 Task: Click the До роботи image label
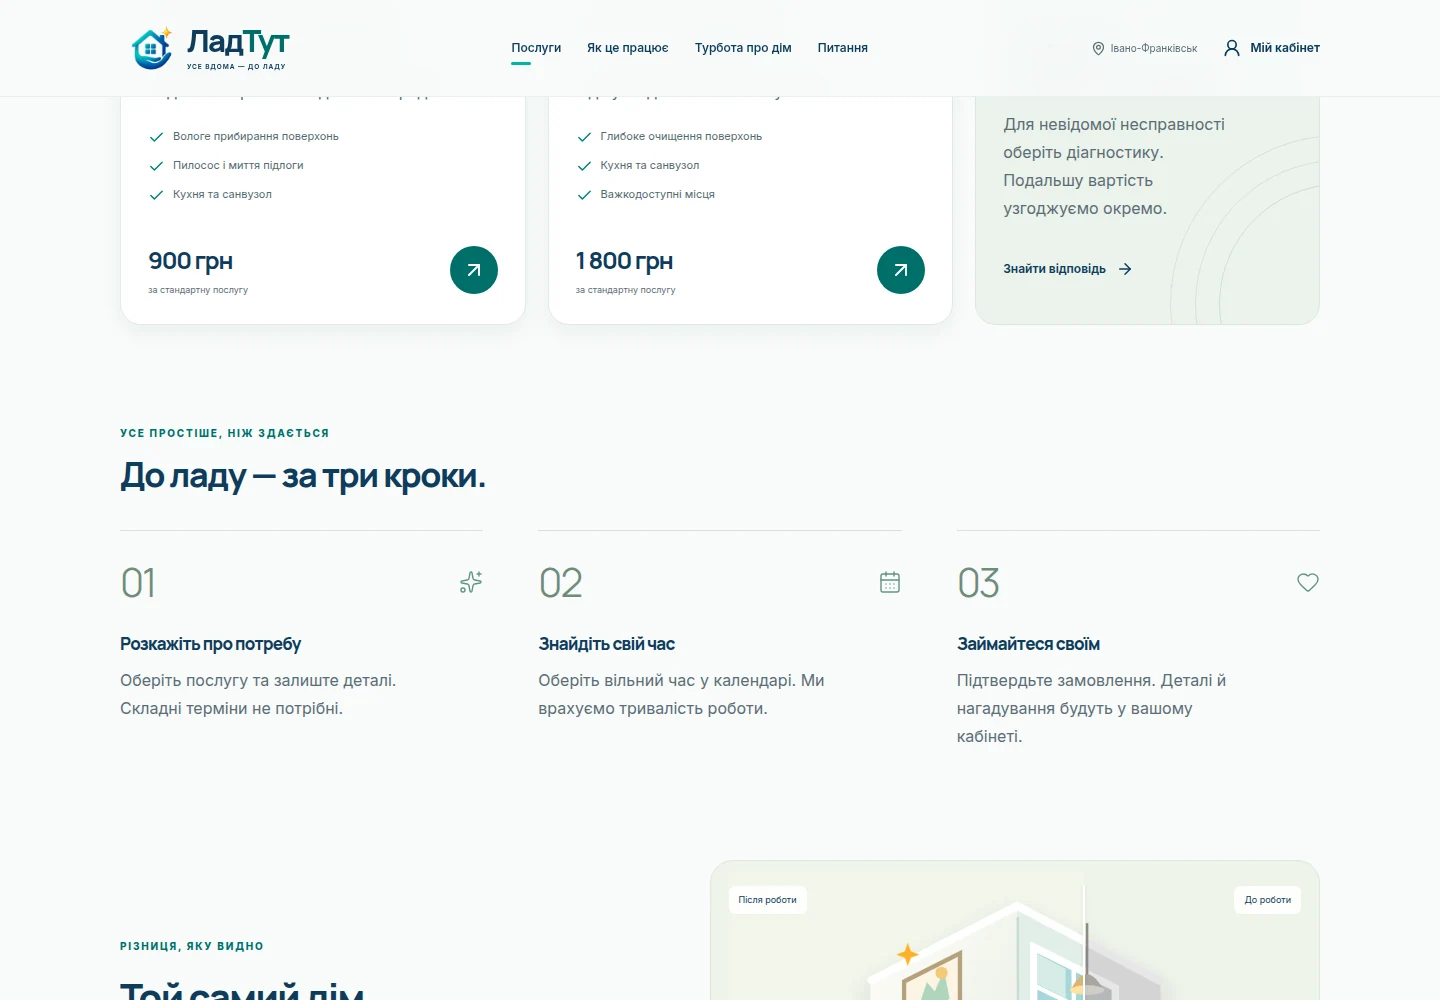1268,900
